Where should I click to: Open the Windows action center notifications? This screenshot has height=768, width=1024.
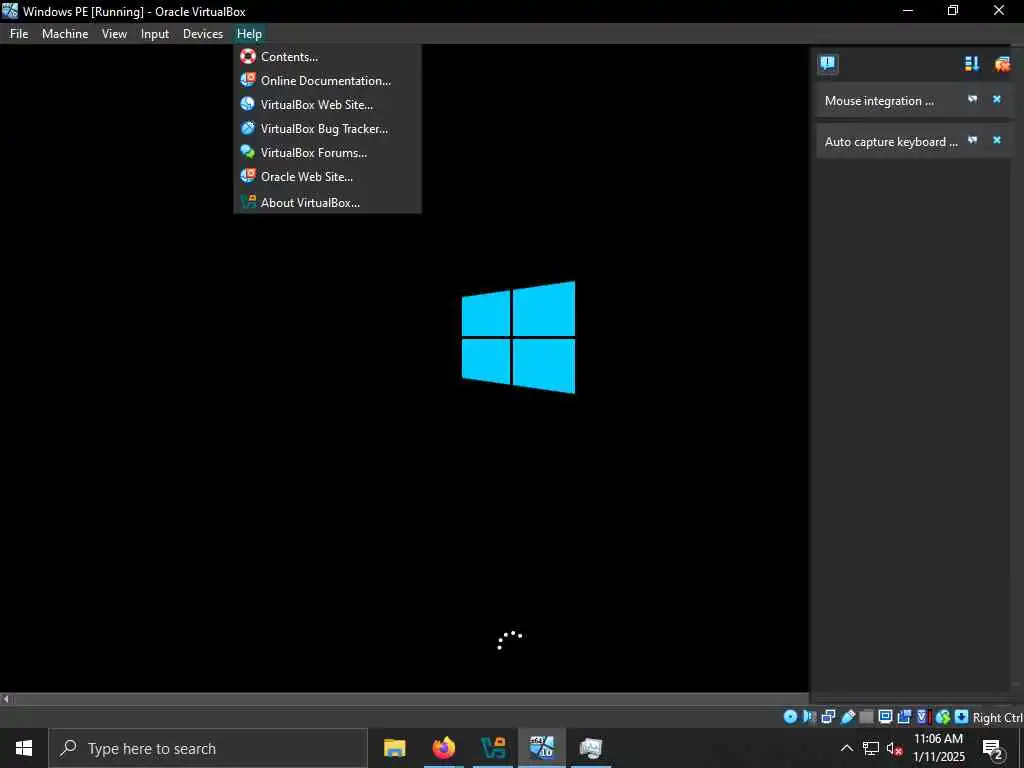point(993,748)
